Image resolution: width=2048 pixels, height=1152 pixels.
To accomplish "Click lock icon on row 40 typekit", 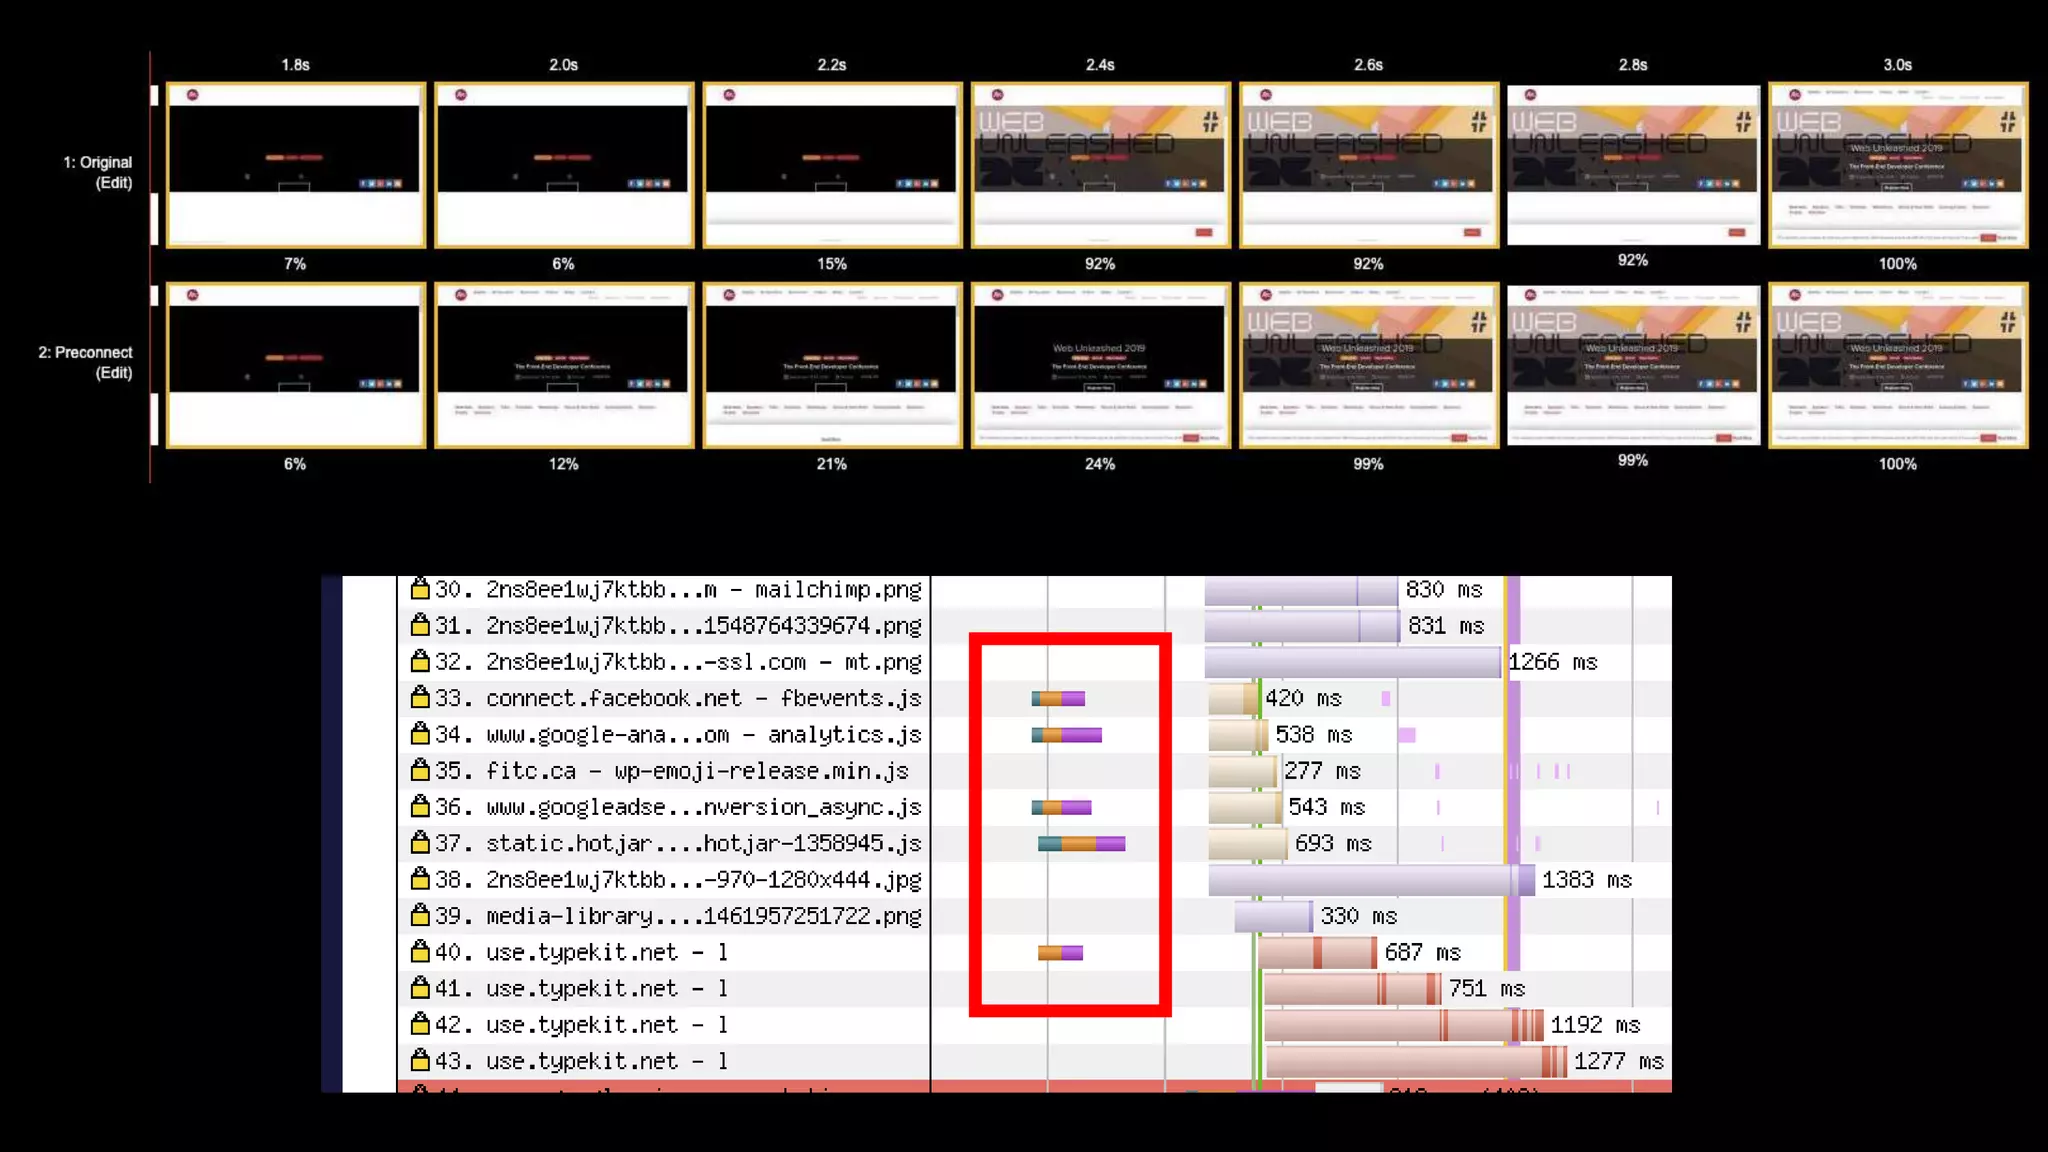I will [420, 951].
